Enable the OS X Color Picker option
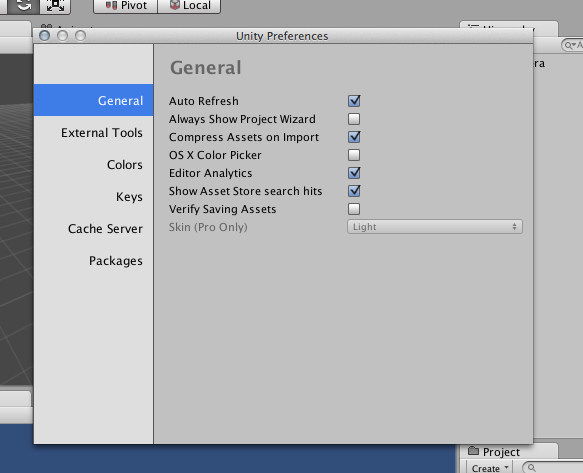 click(354, 155)
